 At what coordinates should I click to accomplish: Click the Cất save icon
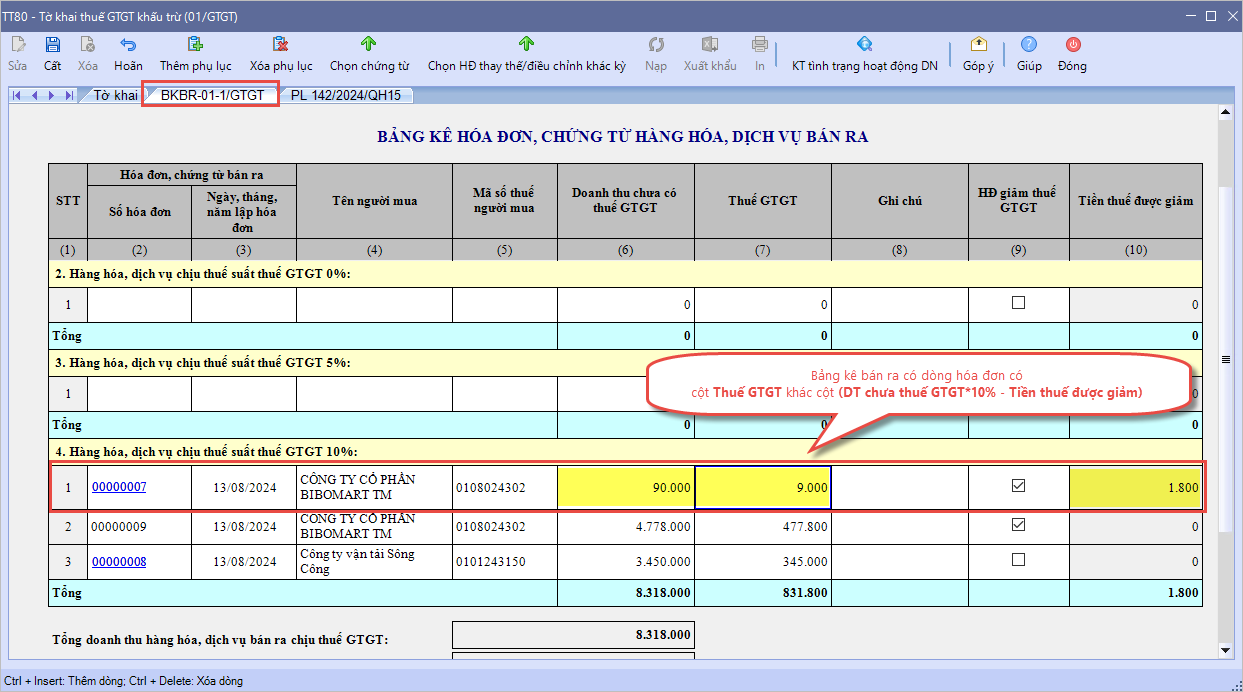pos(52,46)
